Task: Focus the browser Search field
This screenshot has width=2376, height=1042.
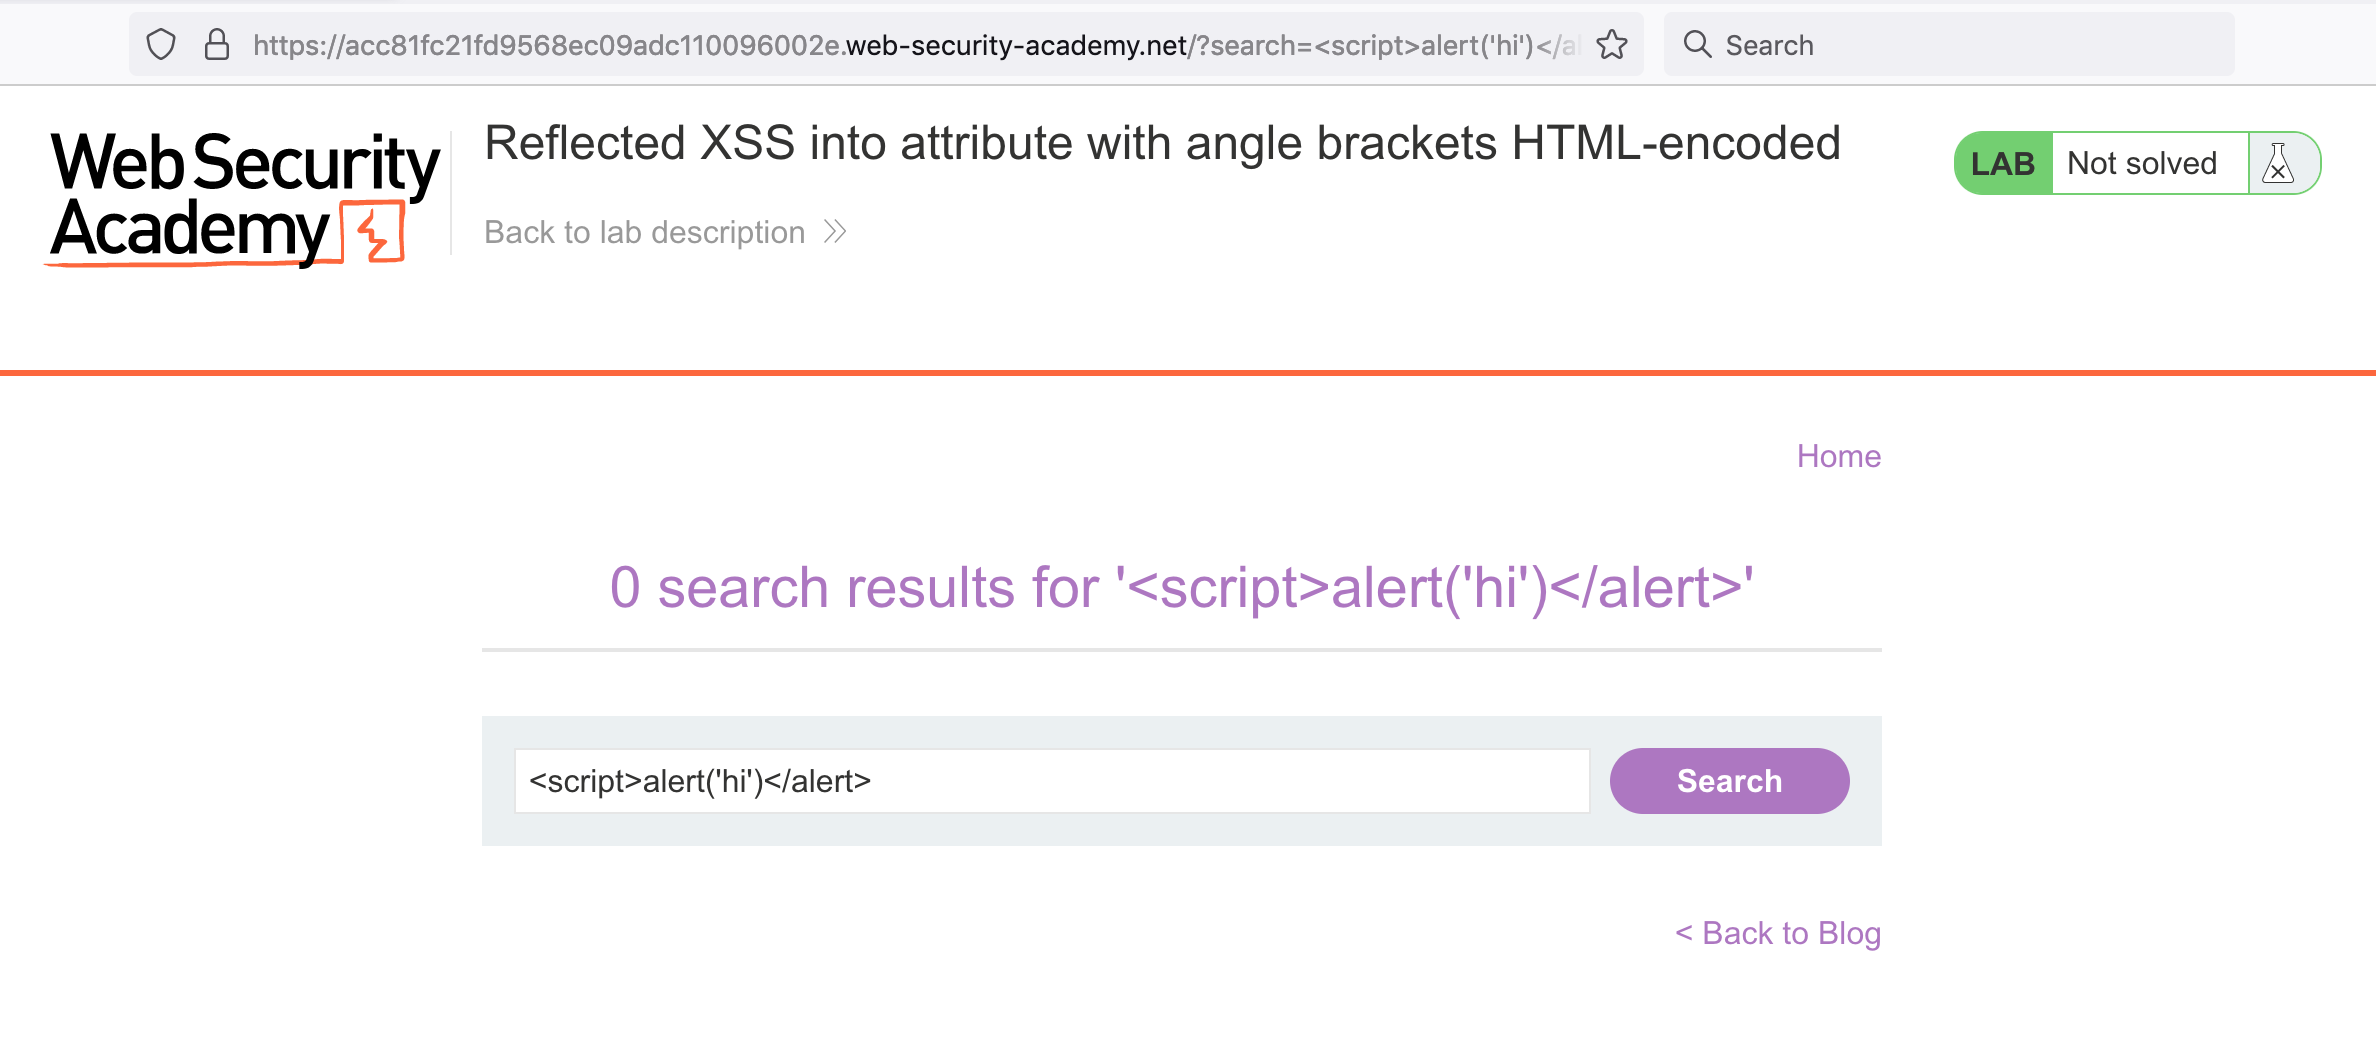Action: [1949, 45]
